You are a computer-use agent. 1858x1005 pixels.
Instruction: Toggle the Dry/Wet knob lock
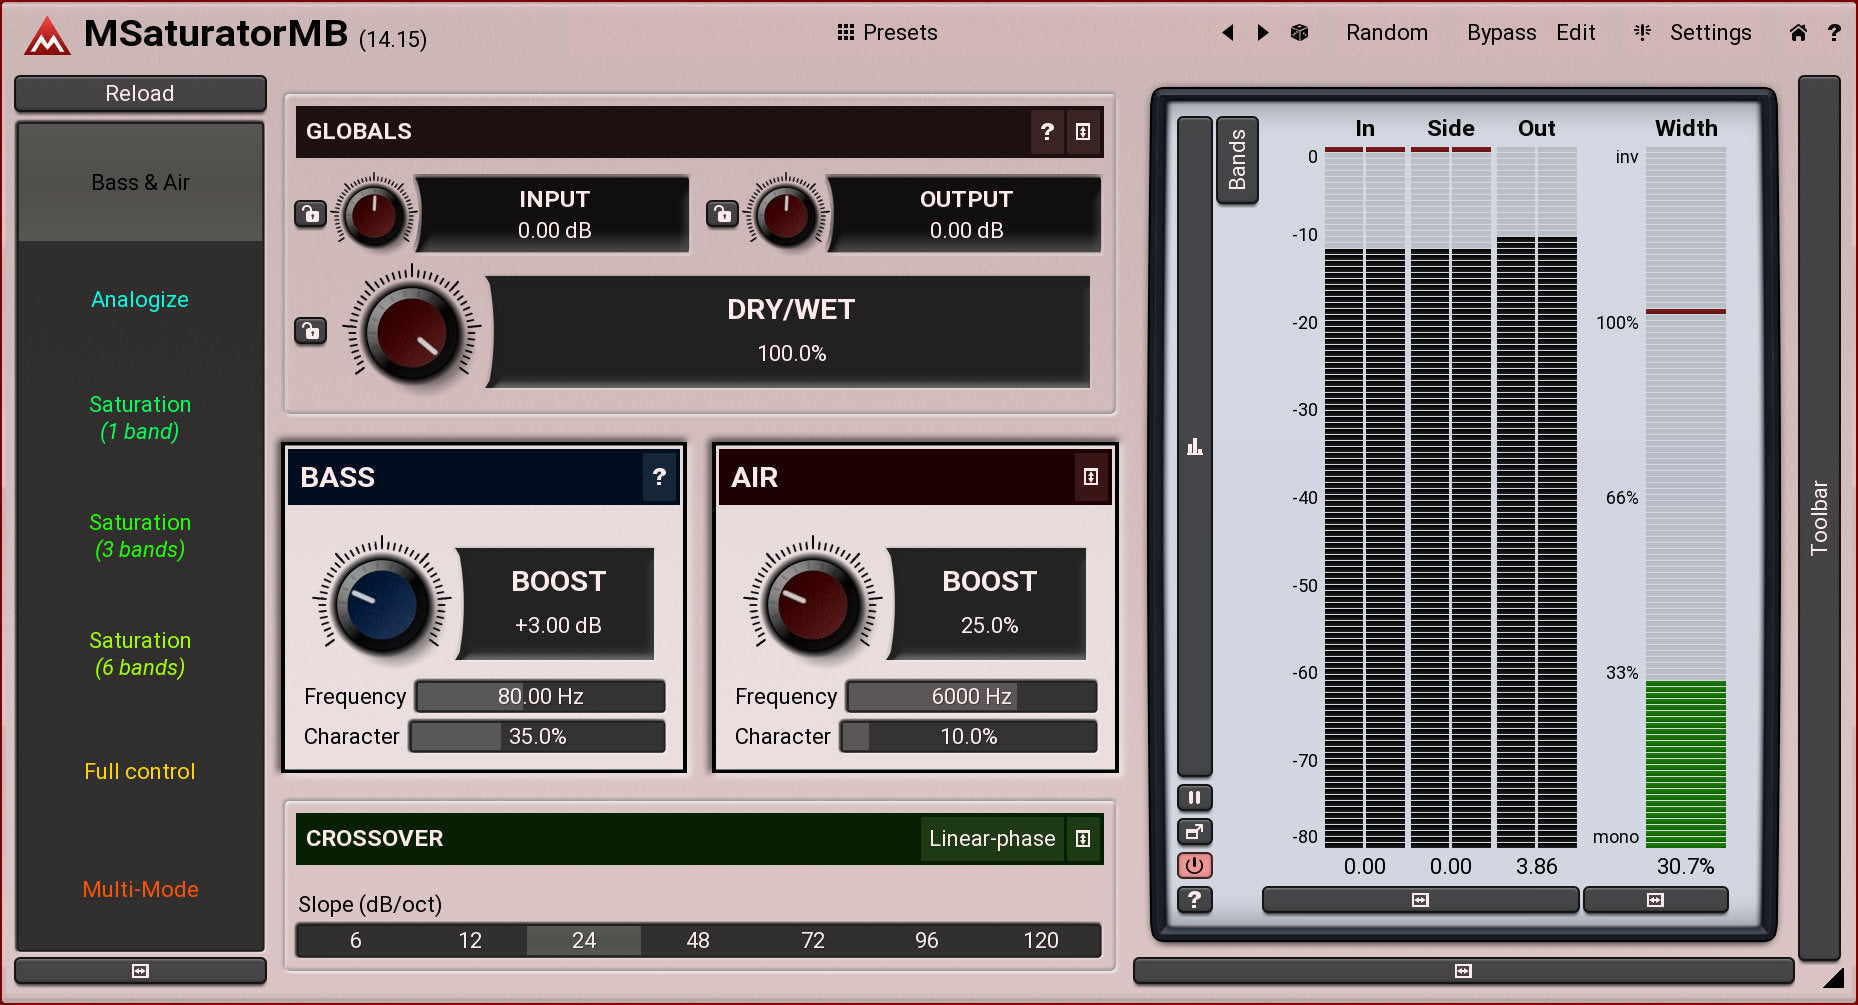point(311,331)
